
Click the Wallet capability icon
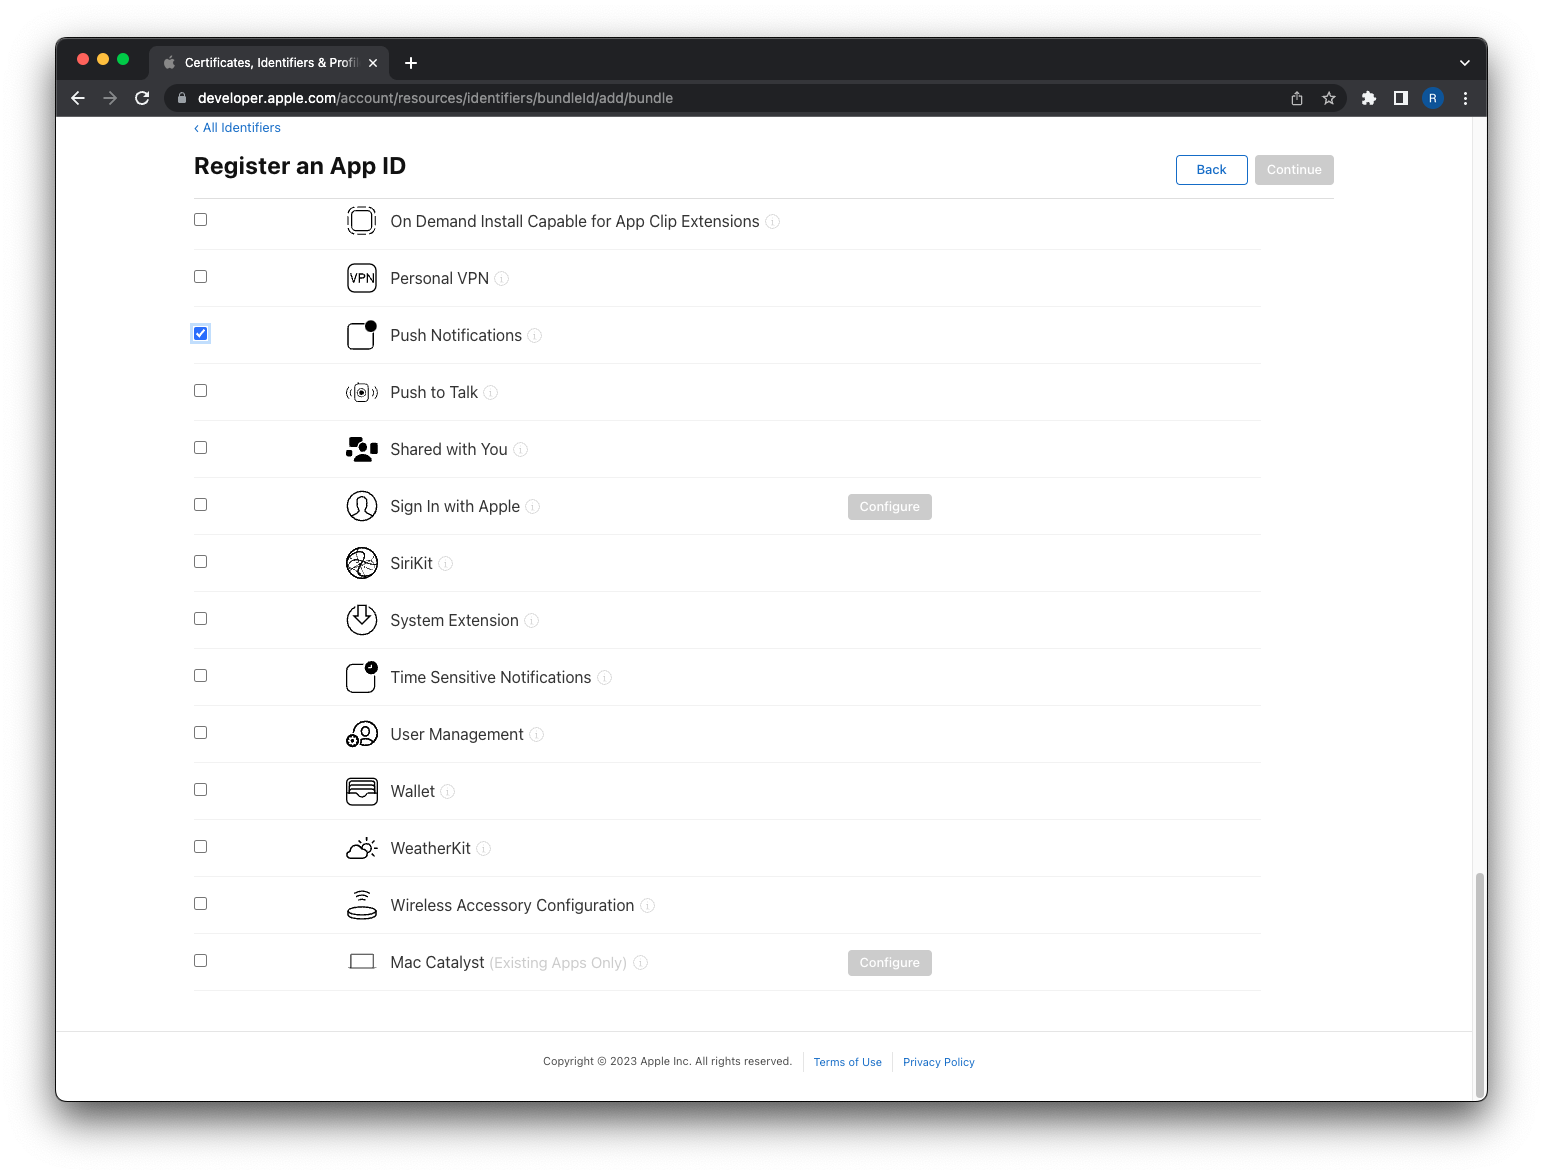click(361, 790)
